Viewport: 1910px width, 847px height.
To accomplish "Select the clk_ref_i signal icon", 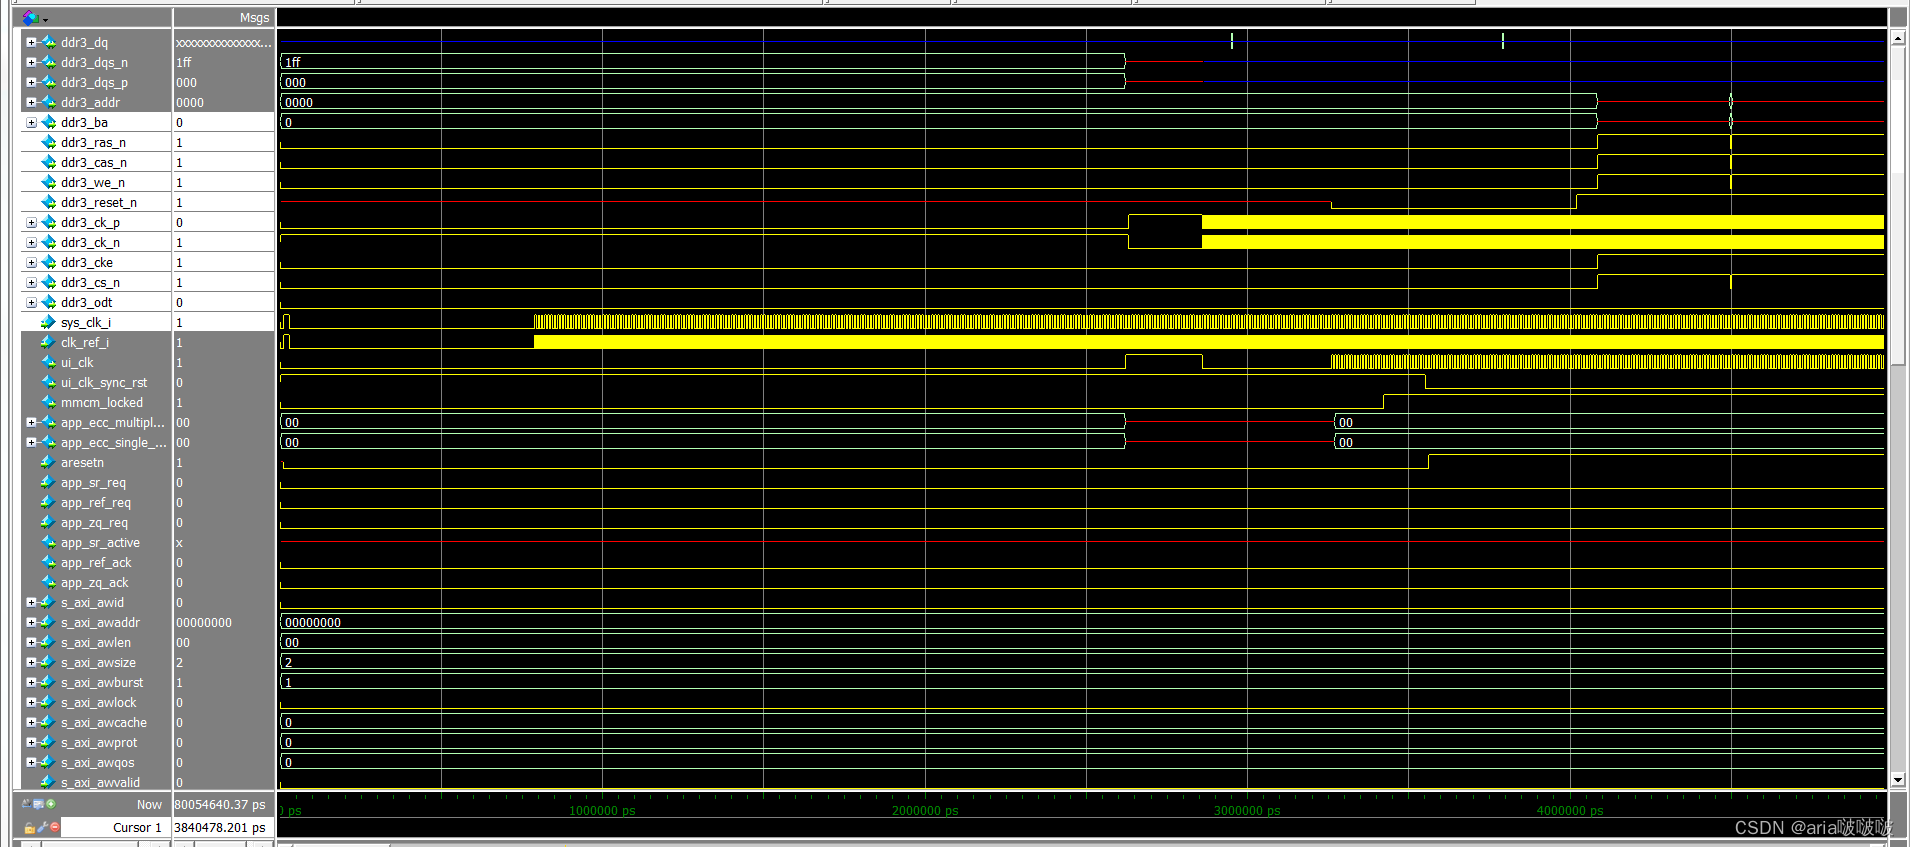I will (x=49, y=342).
